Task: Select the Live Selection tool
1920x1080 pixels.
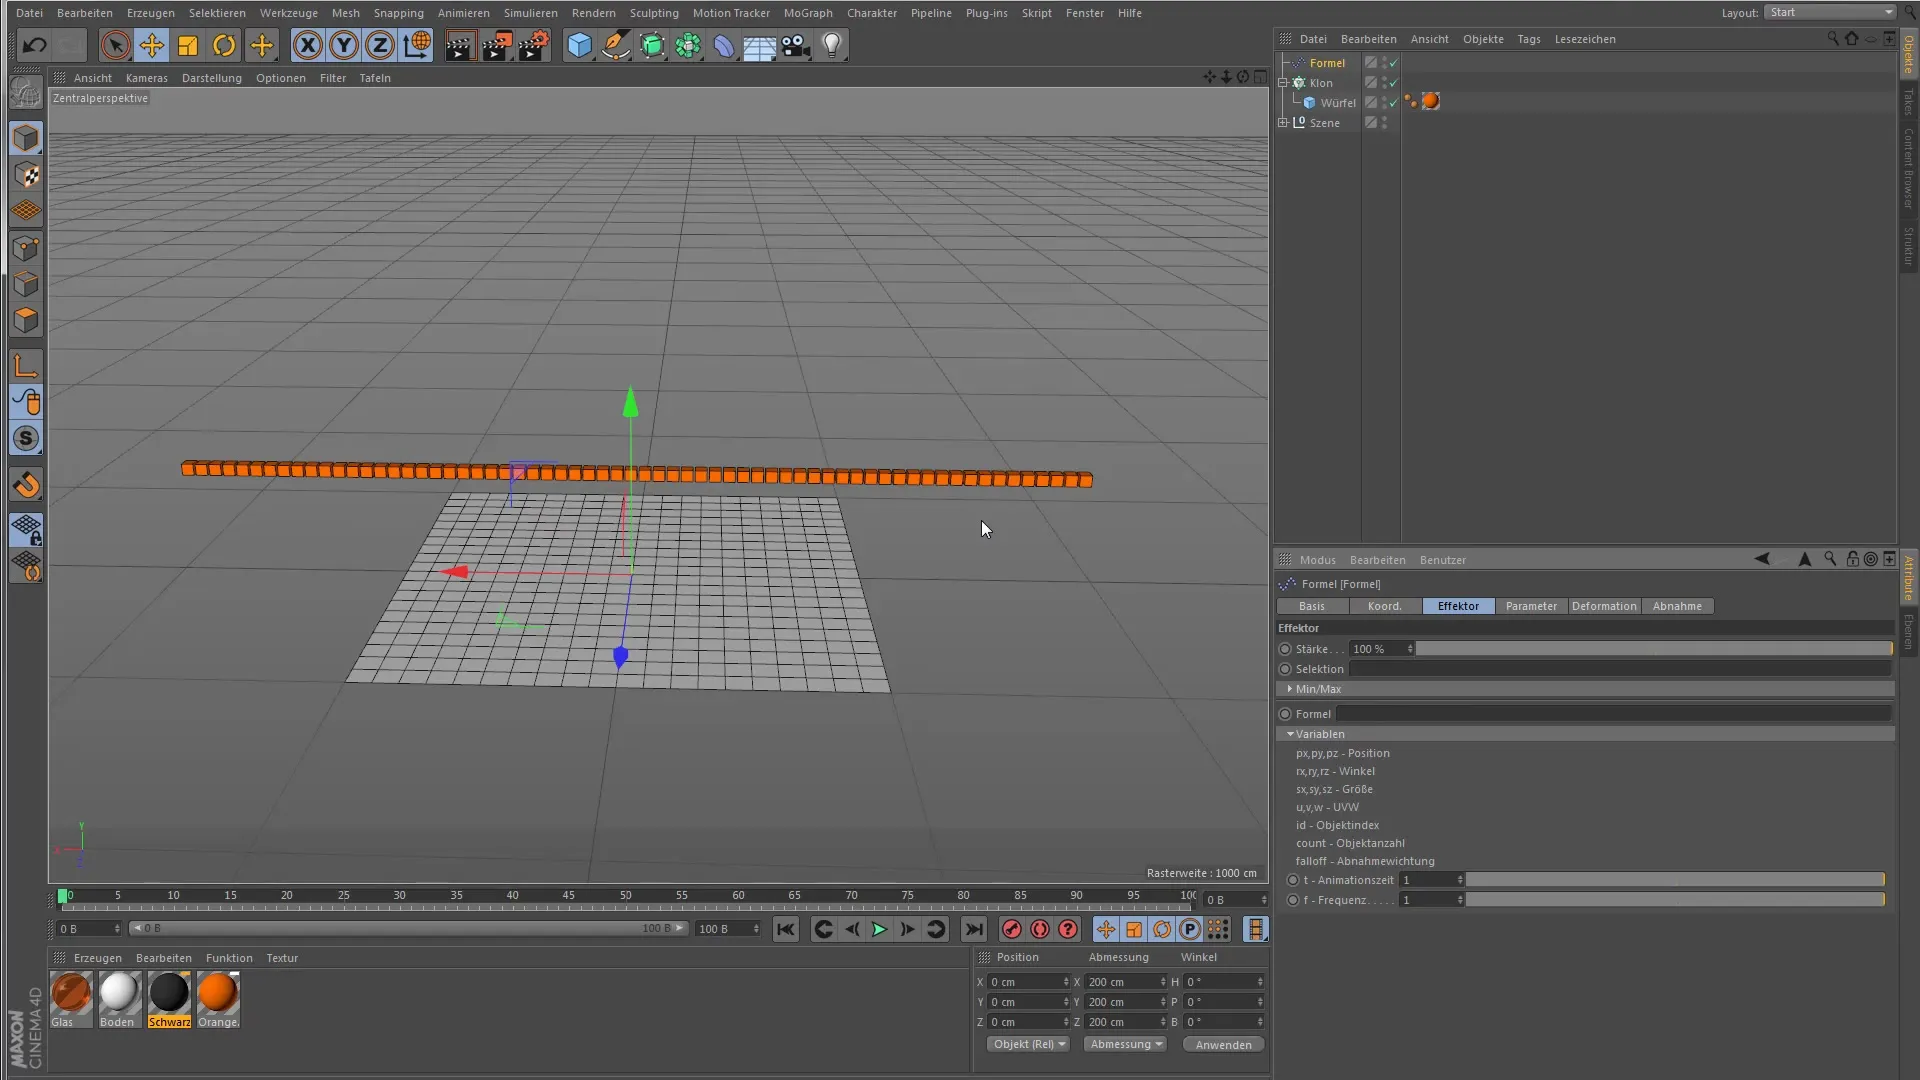Action: [115, 45]
